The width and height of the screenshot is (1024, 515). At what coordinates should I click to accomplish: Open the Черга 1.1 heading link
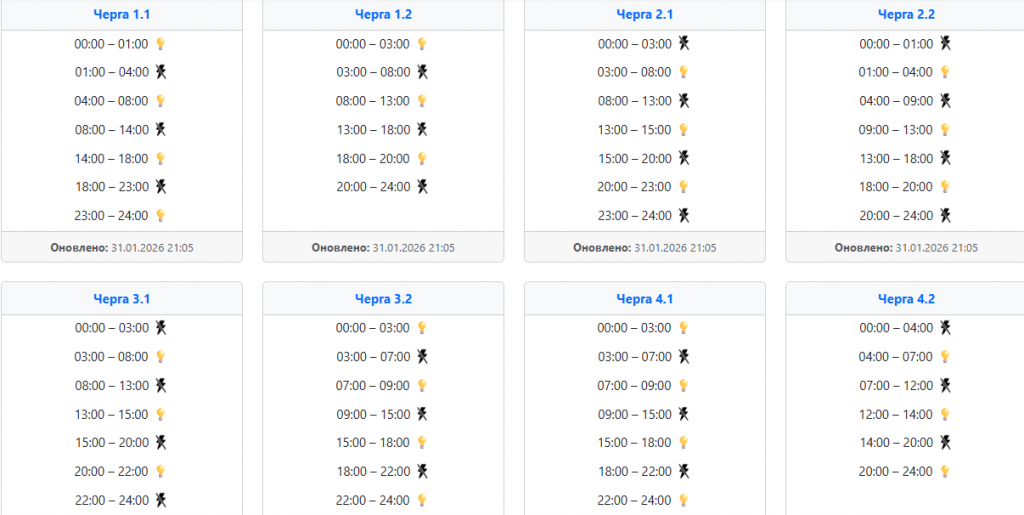[121, 15]
